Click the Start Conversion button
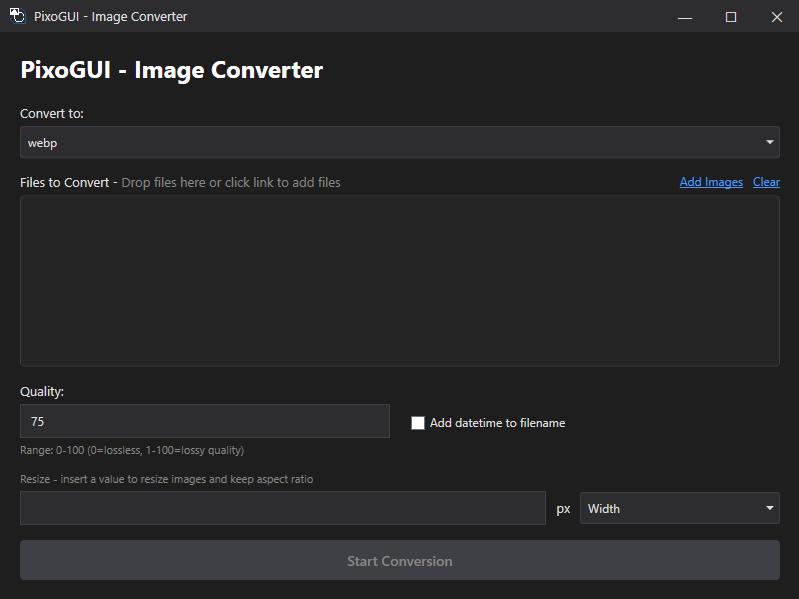Image resolution: width=799 pixels, height=599 pixels. (x=400, y=560)
